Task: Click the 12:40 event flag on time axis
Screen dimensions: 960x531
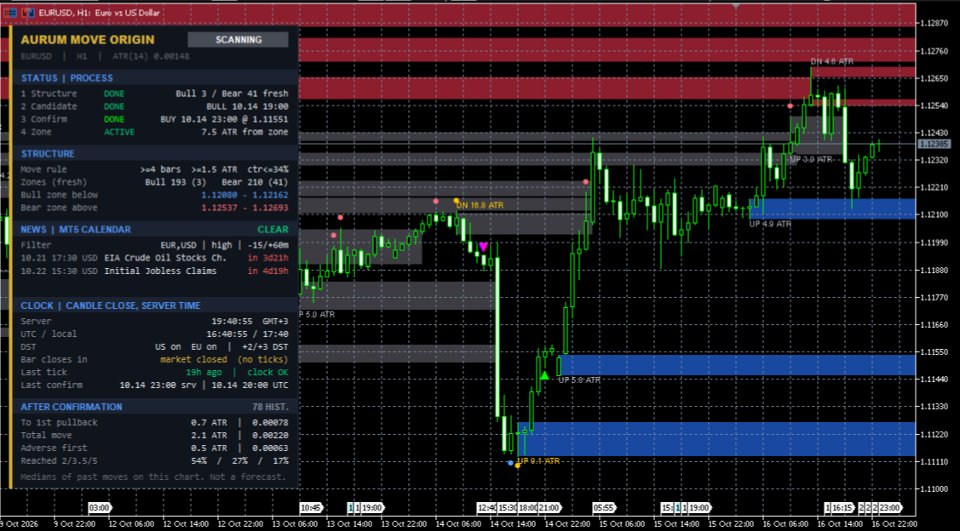Action: tap(487, 508)
